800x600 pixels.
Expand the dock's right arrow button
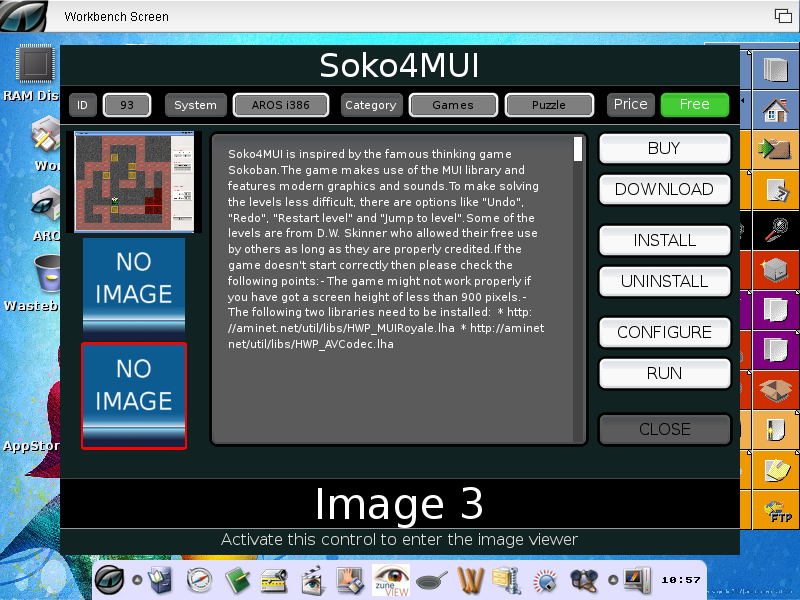click(x=613, y=580)
